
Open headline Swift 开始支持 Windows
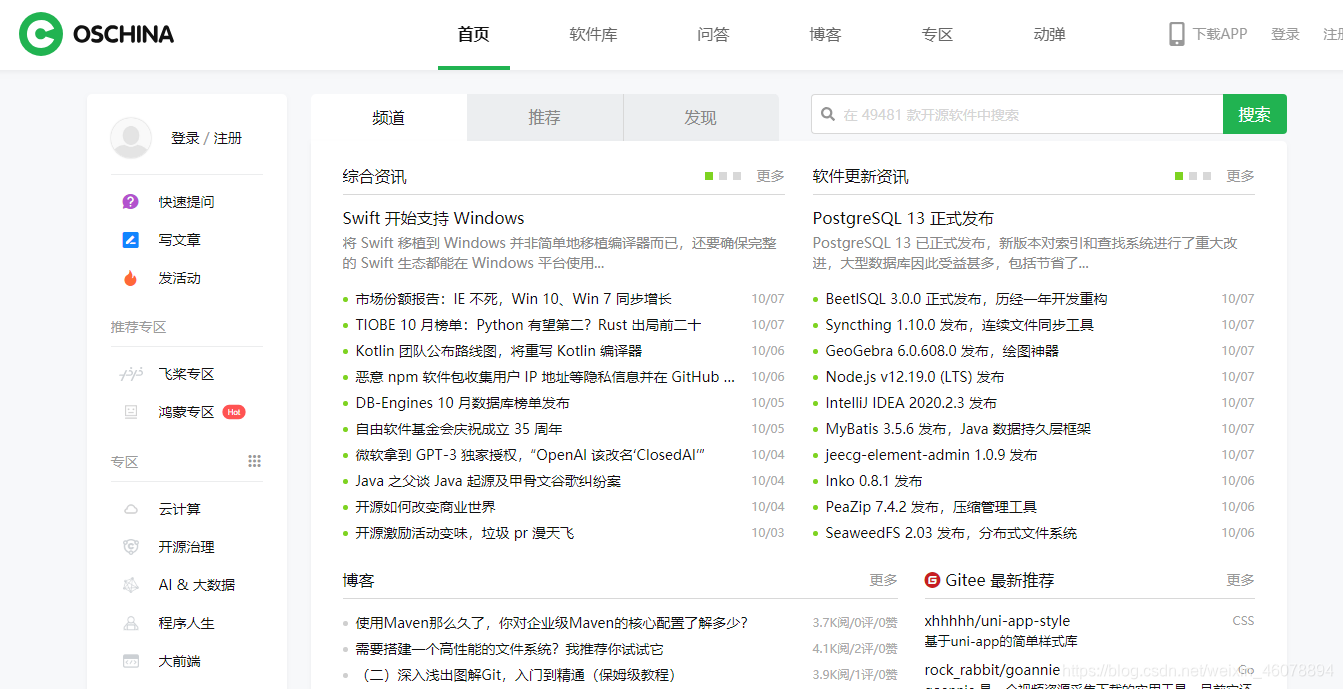[x=434, y=218]
